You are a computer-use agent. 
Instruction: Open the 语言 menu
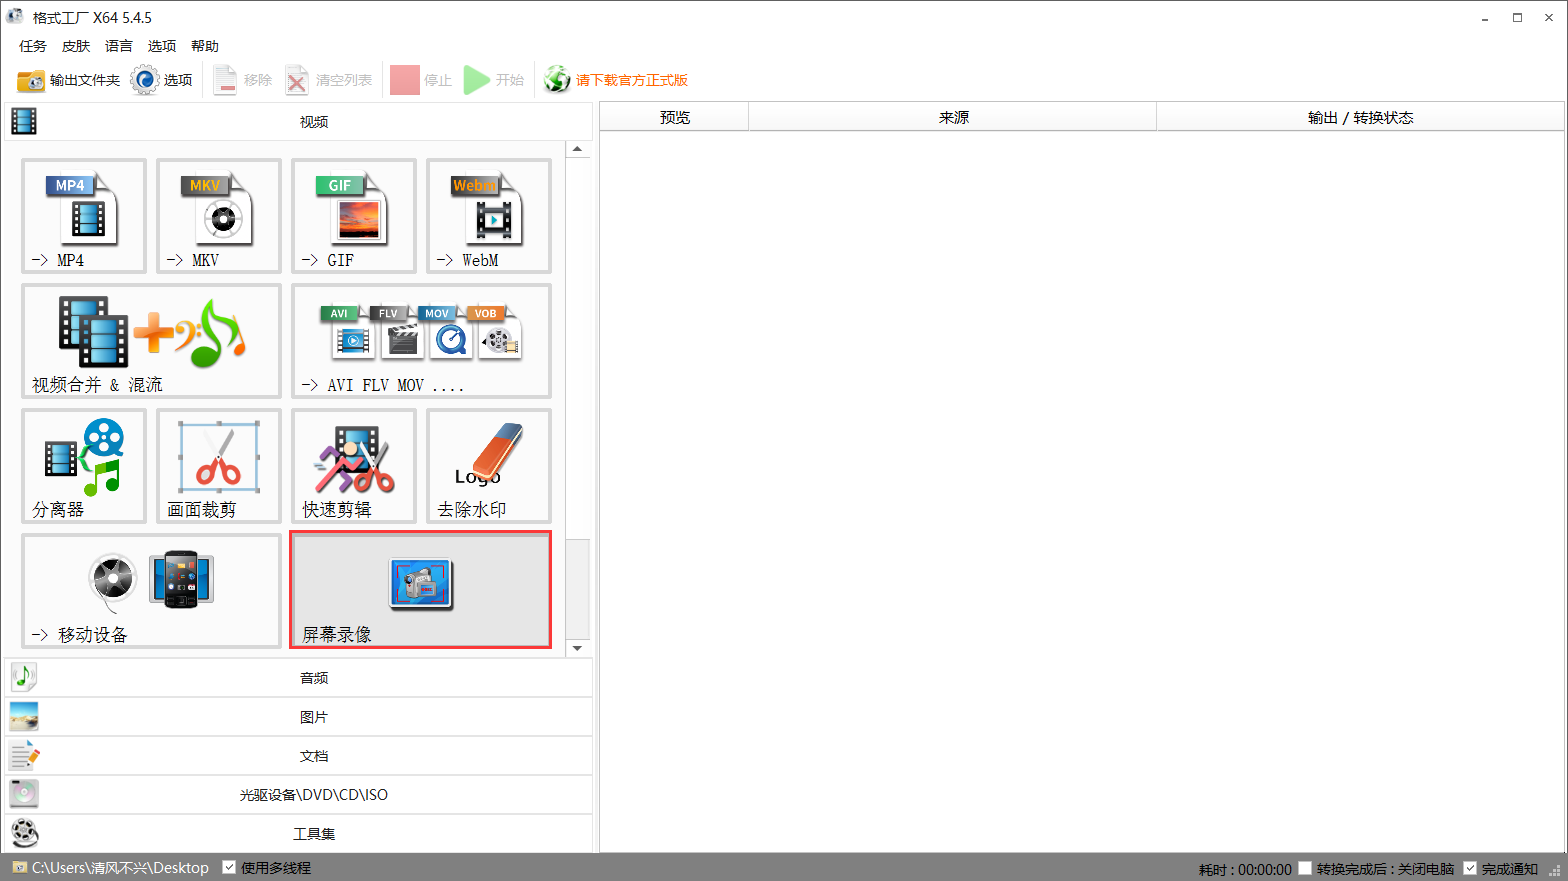[119, 46]
